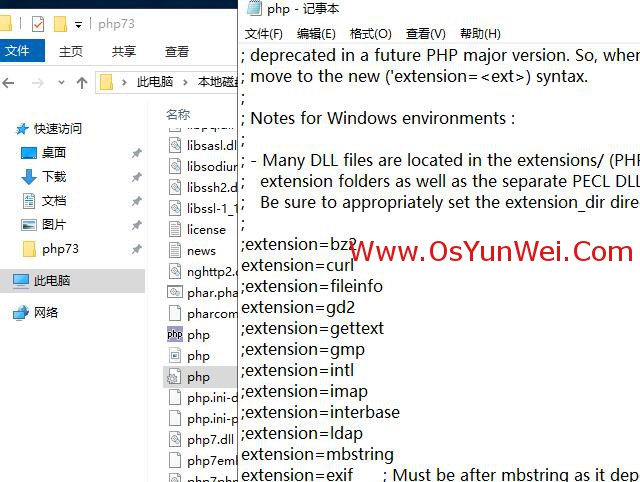Switch to the 主页 ribbon tab

[x=71, y=51]
